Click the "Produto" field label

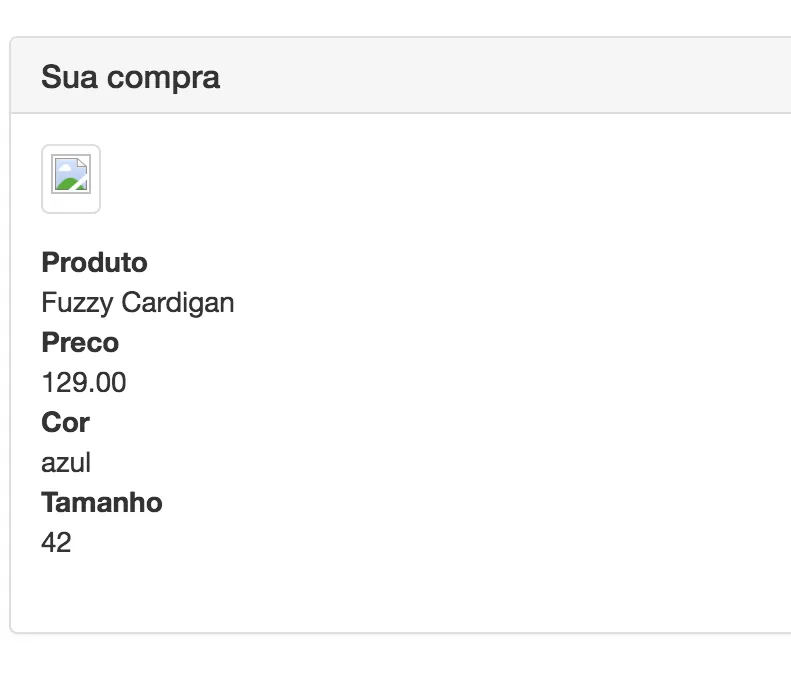(94, 263)
